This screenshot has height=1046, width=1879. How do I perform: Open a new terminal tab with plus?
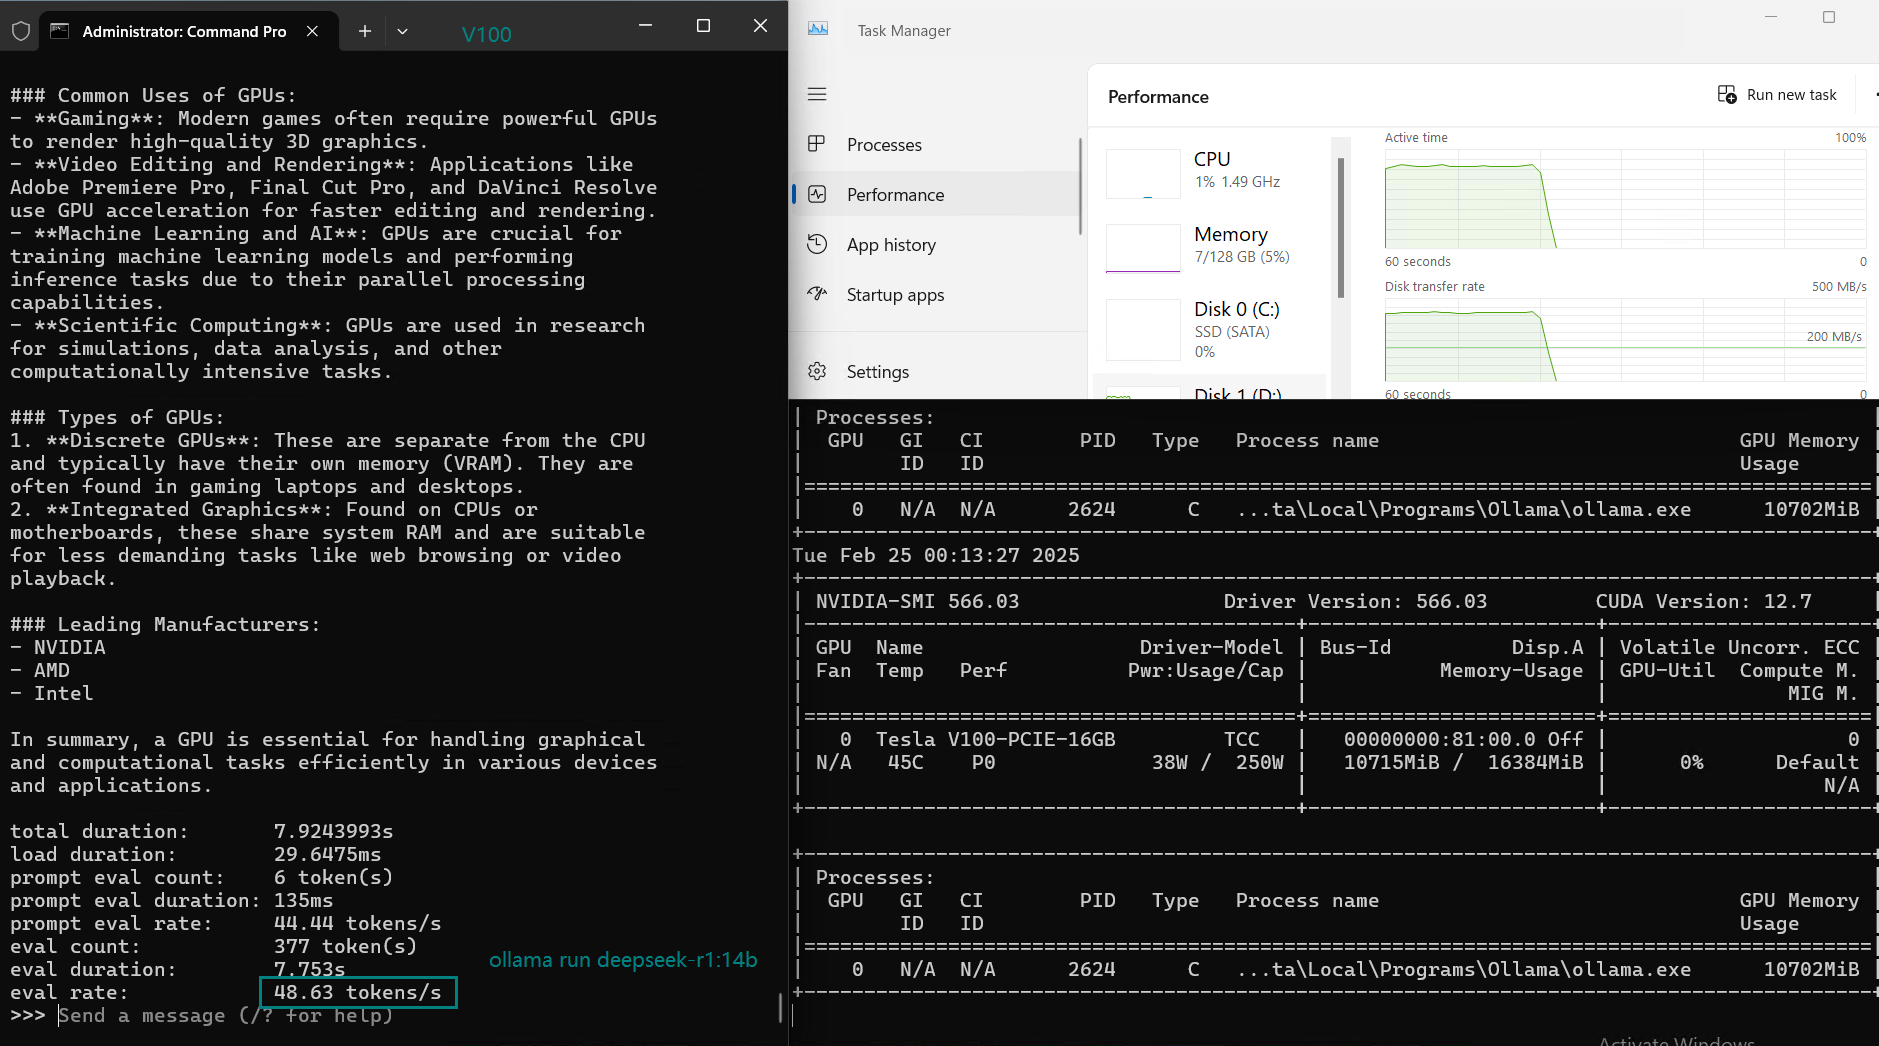point(365,31)
